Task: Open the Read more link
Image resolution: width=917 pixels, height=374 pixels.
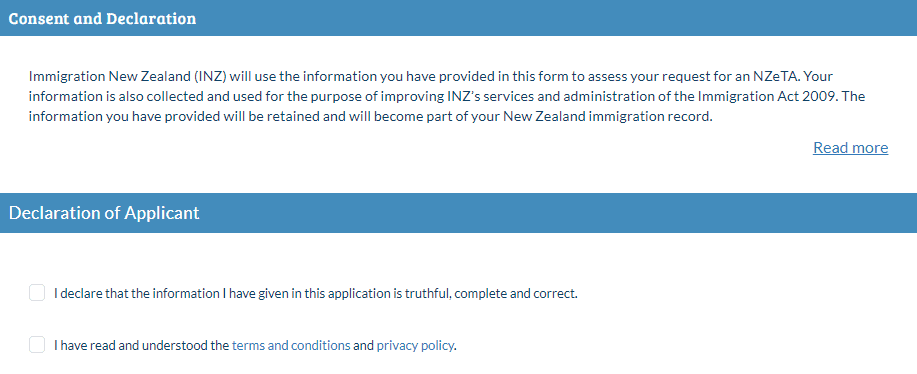Action: click(850, 148)
